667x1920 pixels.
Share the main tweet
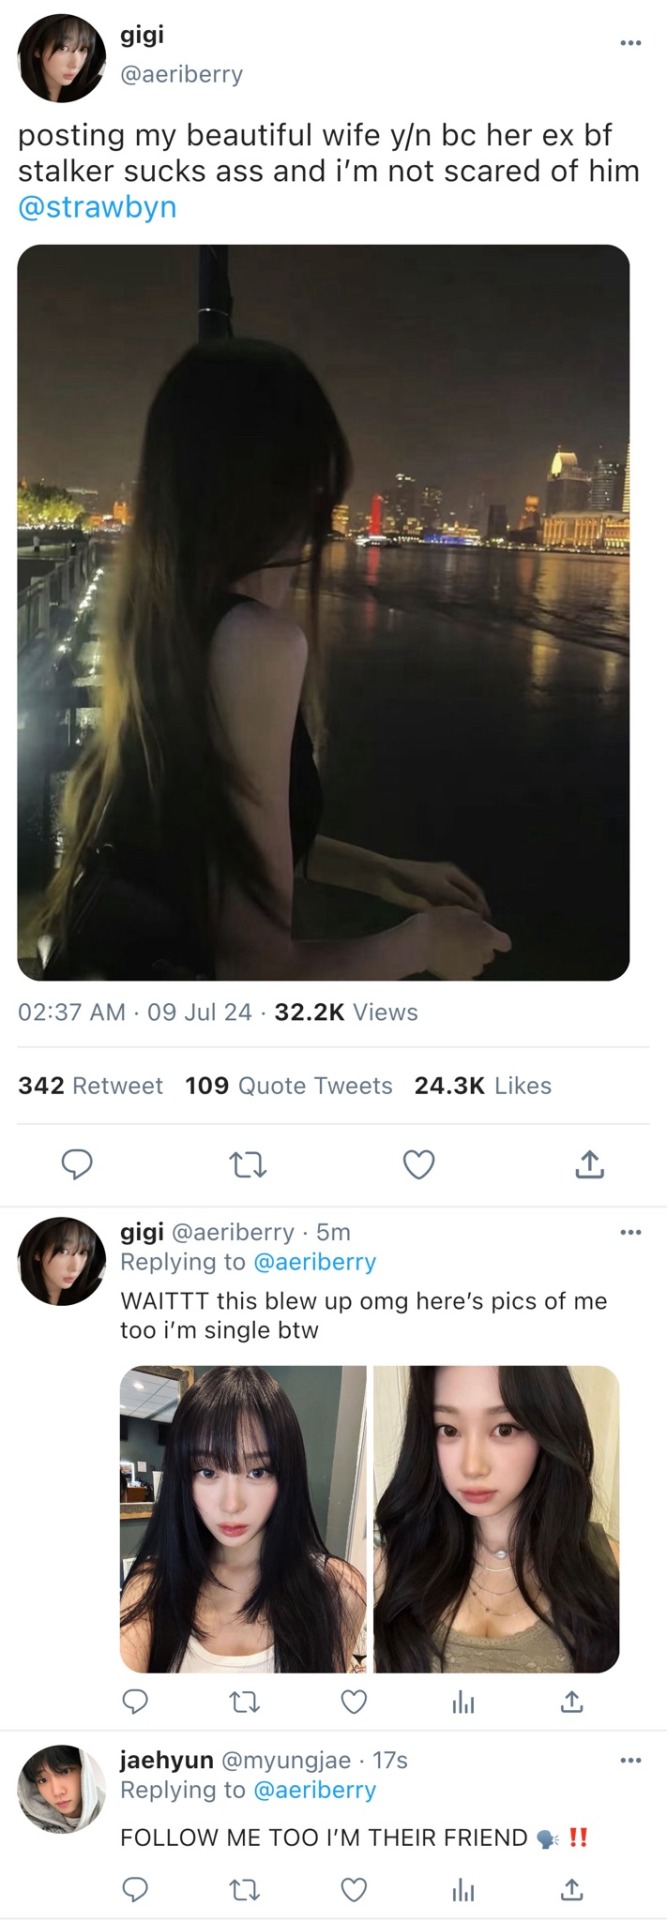coord(589,1164)
